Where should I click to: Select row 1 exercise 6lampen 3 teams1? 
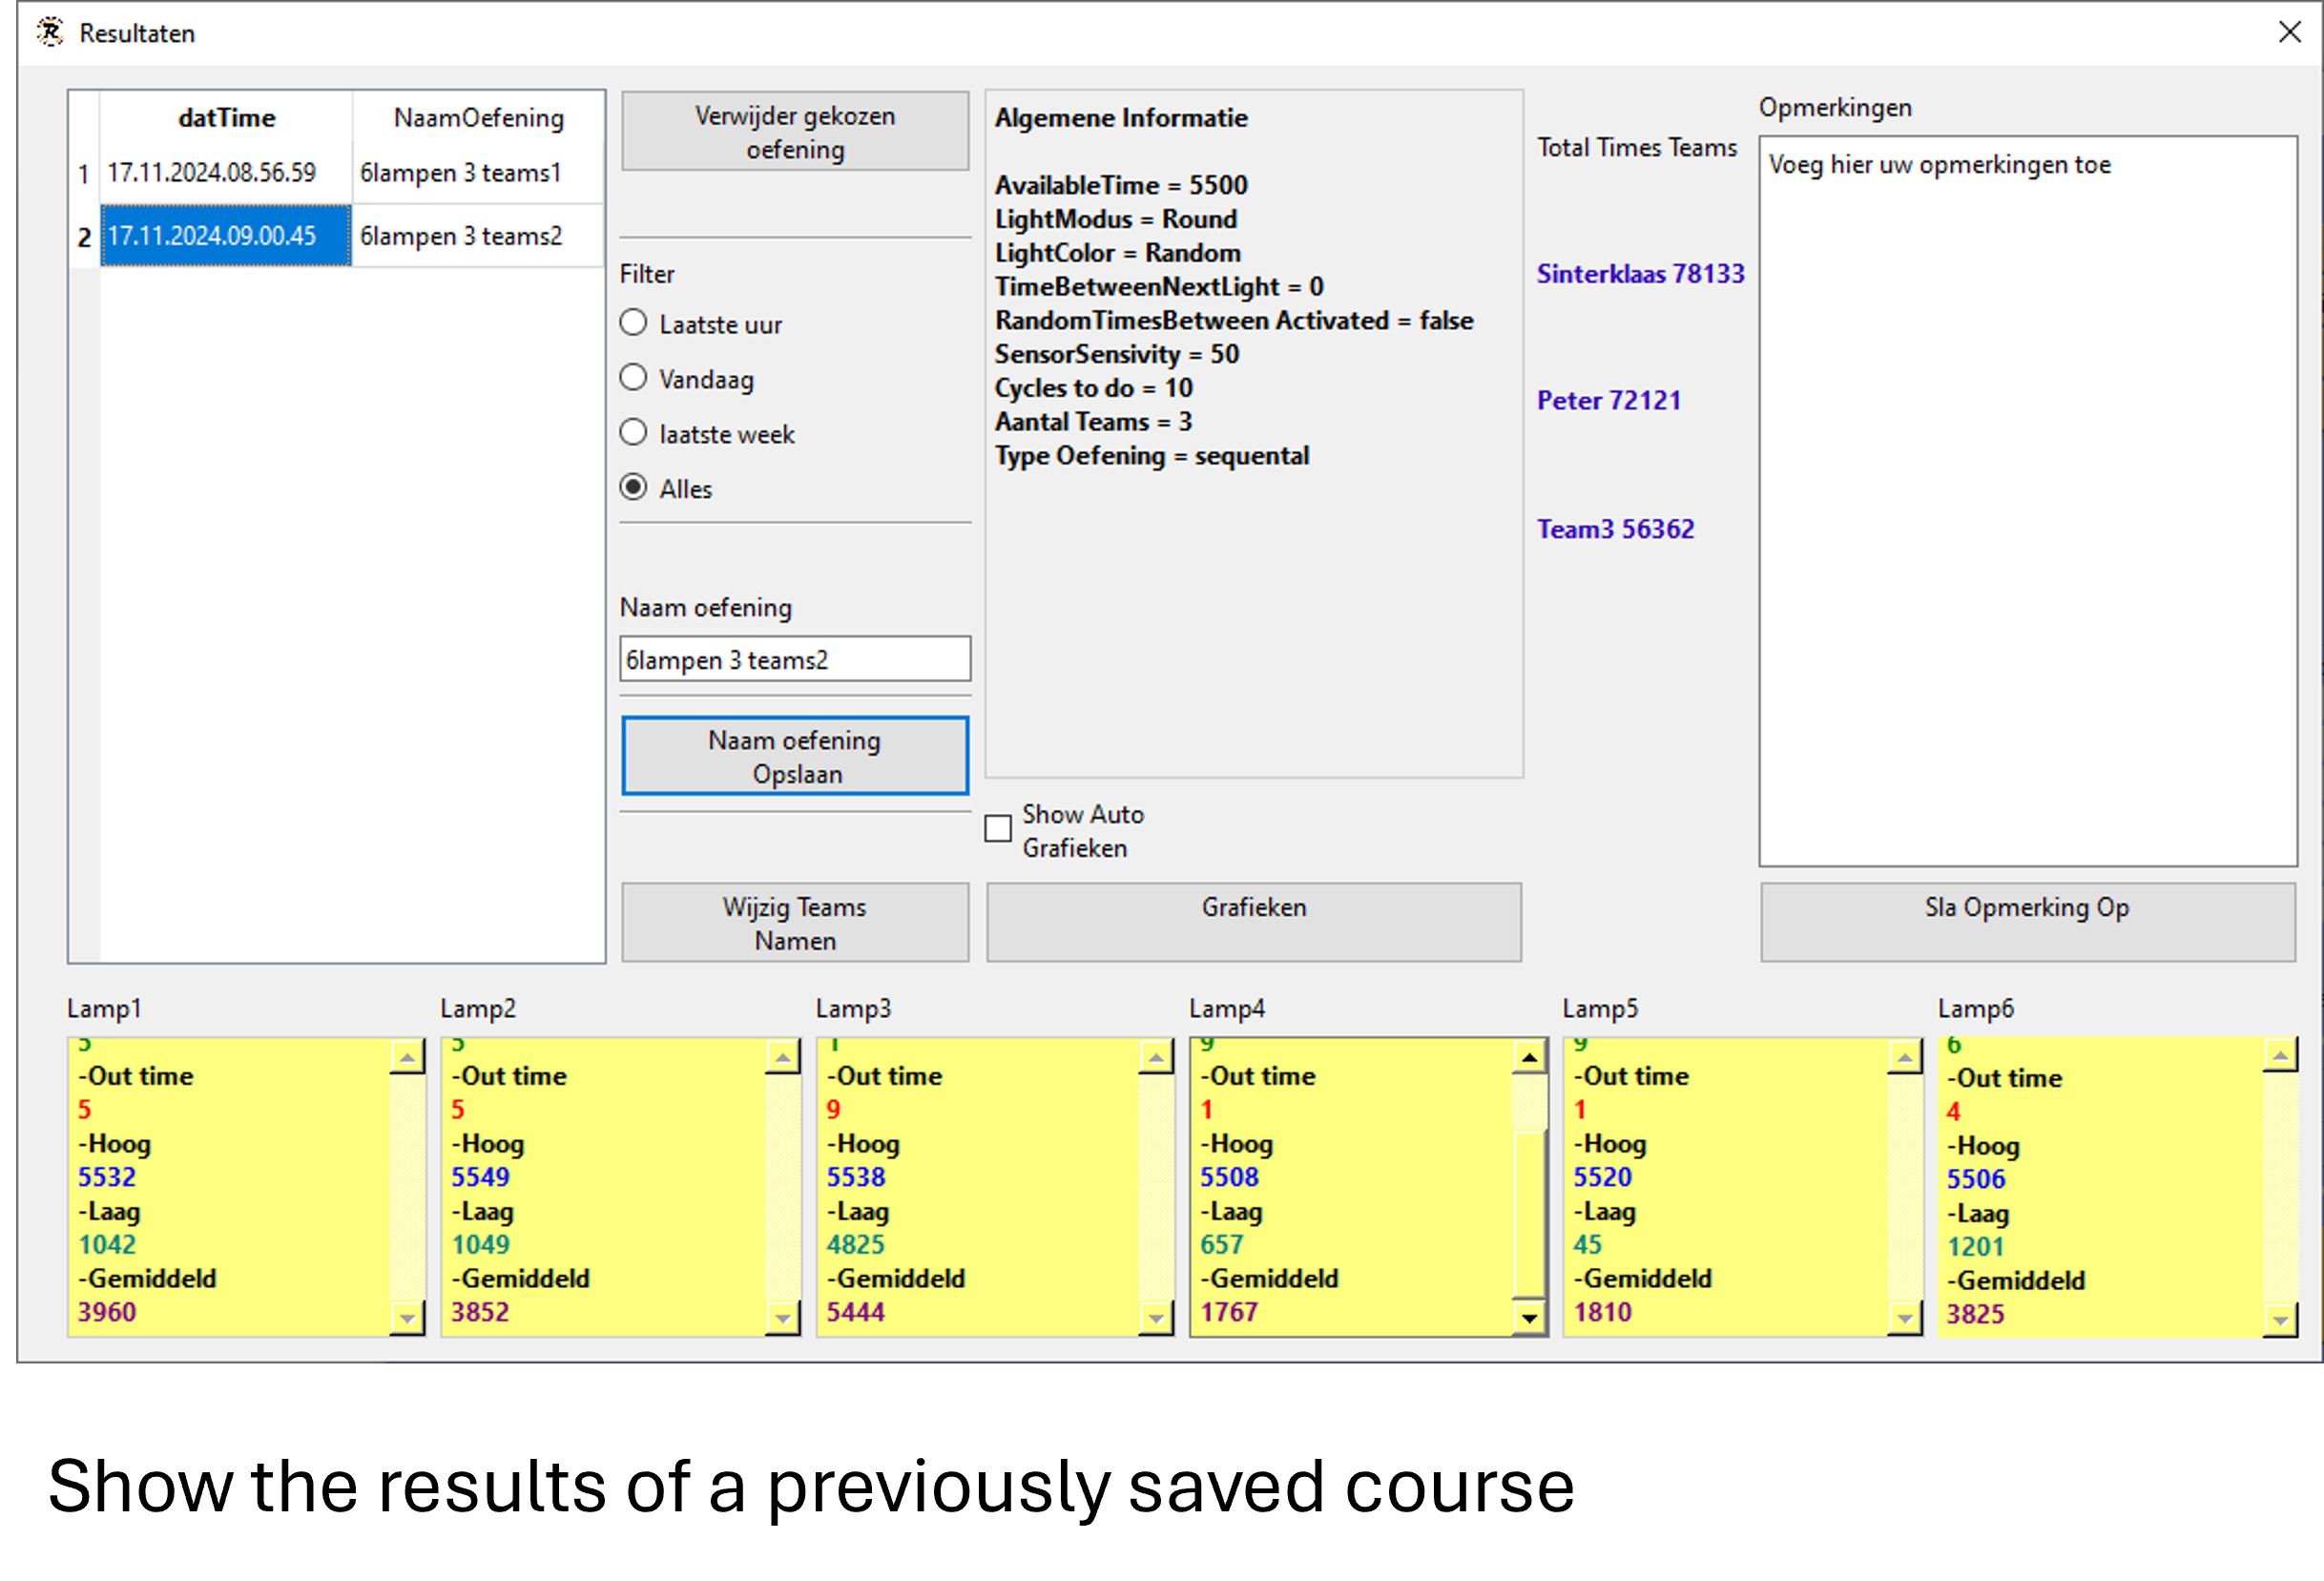(x=460, y=173)
